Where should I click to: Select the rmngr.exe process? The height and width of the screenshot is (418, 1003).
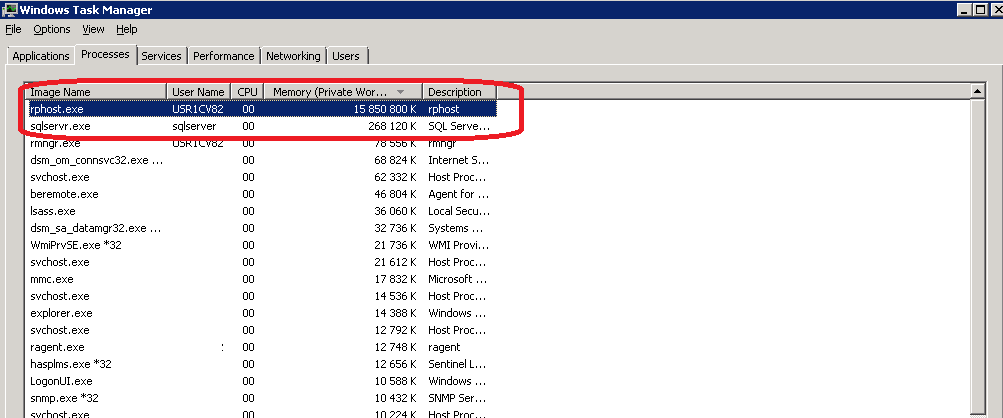[262, 143]
